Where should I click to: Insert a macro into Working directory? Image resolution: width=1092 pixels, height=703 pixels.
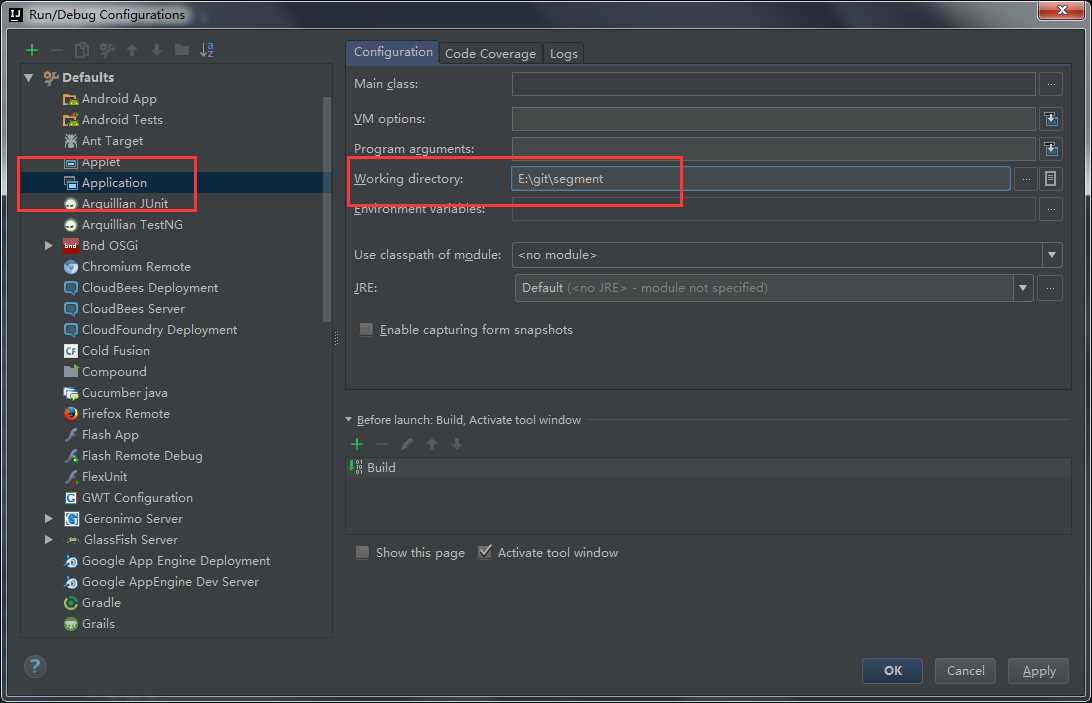tap(1050, 179)
